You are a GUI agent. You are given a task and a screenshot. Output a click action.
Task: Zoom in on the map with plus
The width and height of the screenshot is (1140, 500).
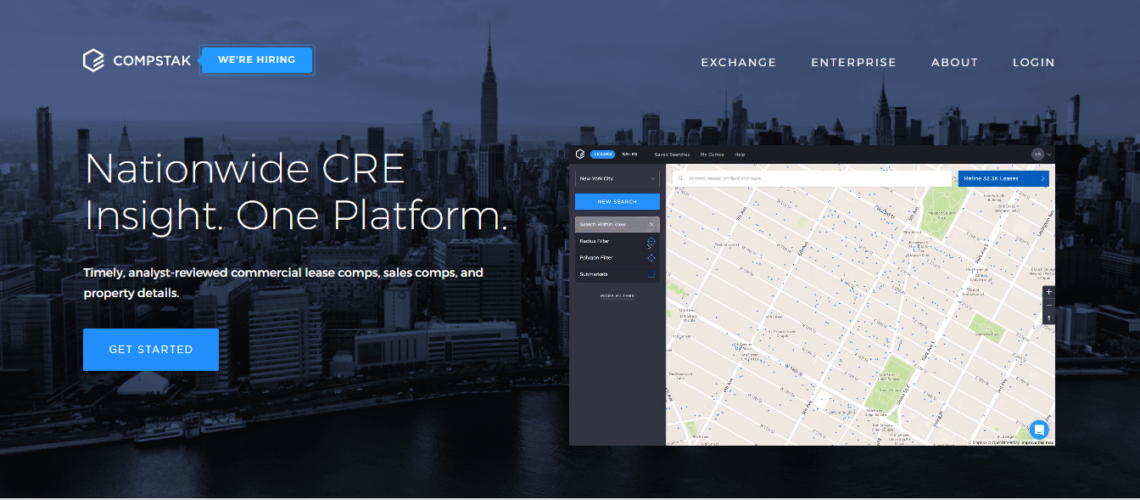[x=1048, y=292]
